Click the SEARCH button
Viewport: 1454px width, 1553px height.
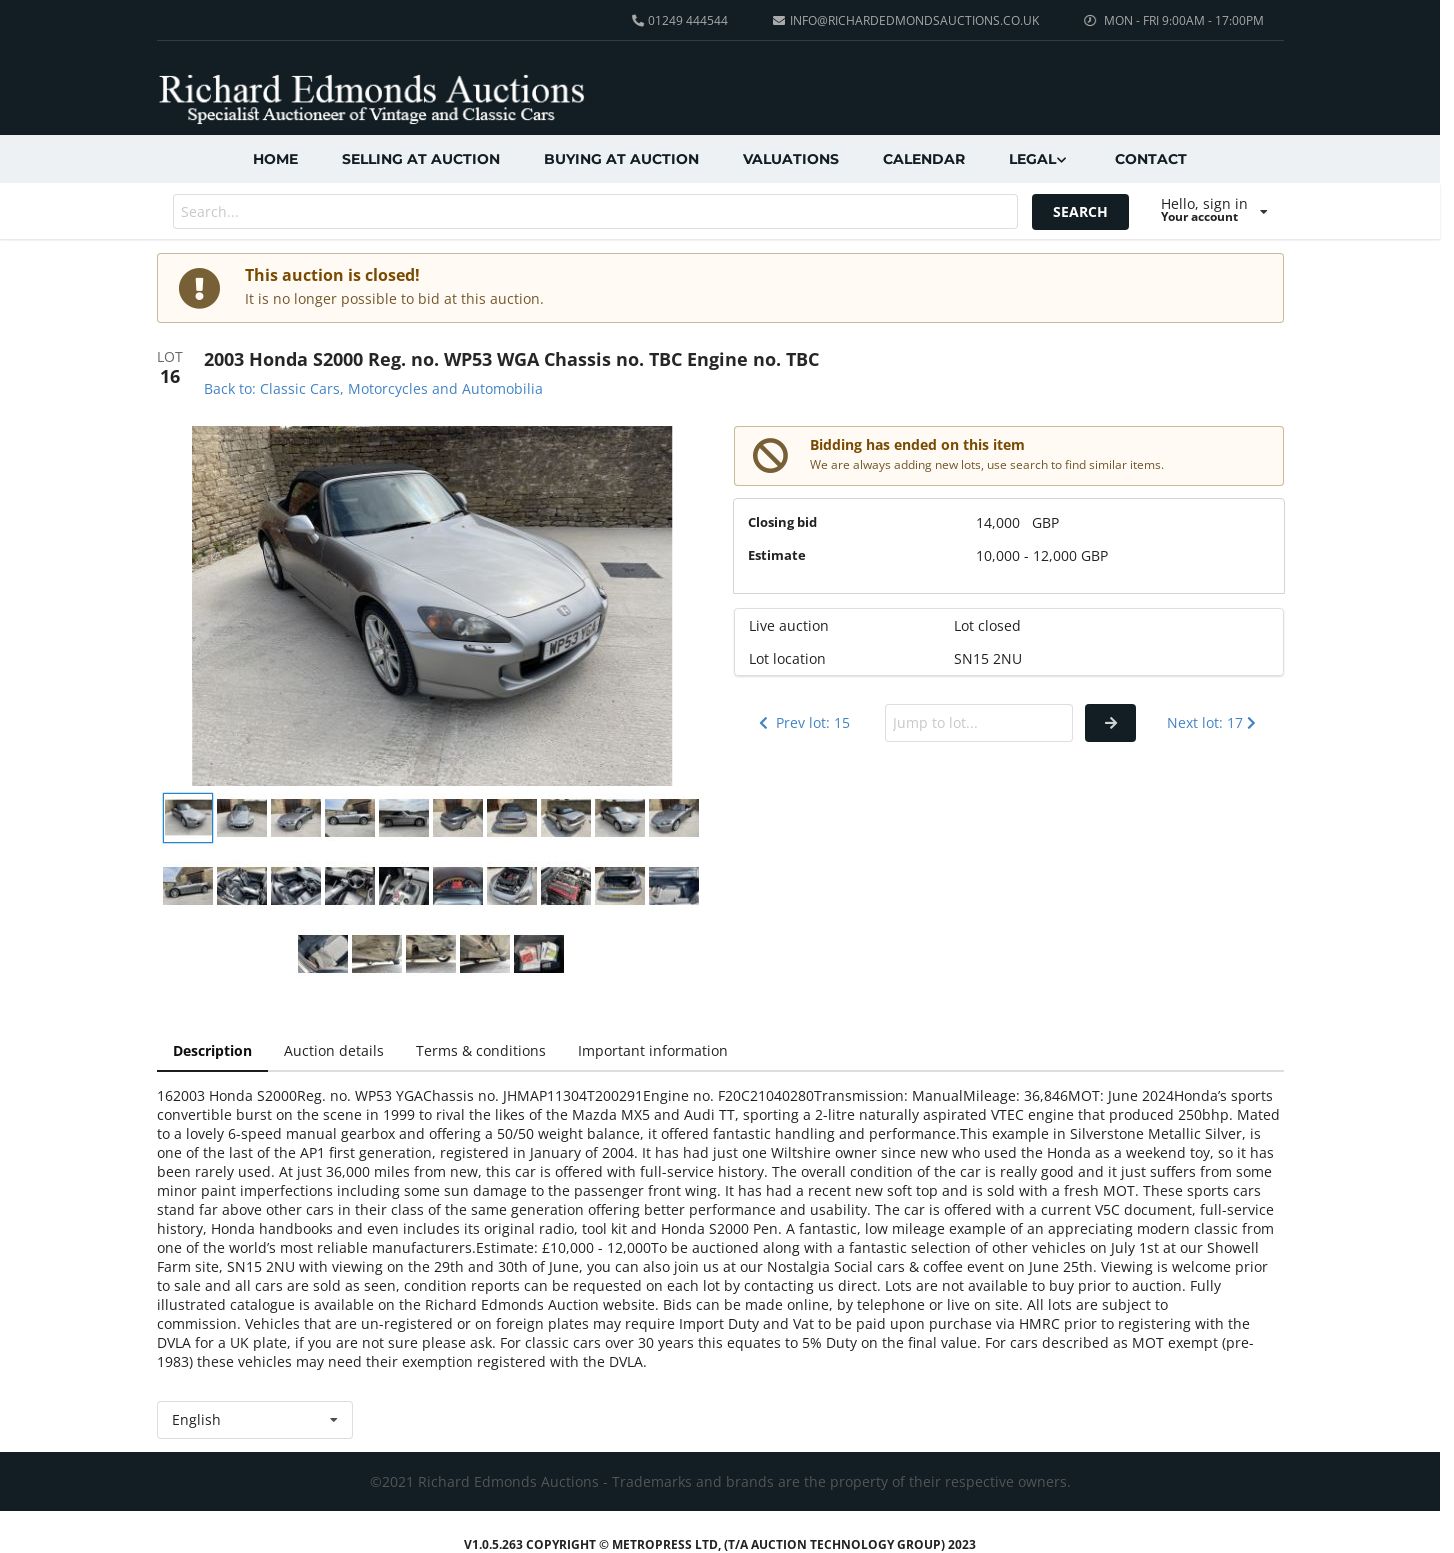tap(1080, 212)
